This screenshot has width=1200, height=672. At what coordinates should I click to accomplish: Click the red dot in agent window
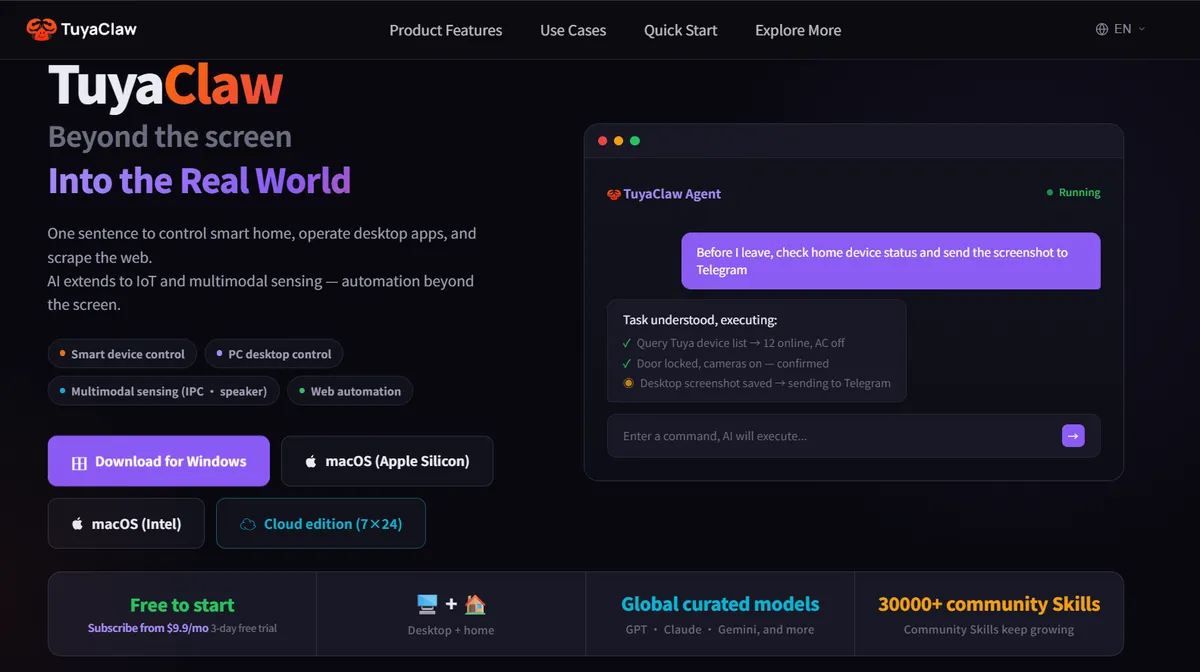603,141
